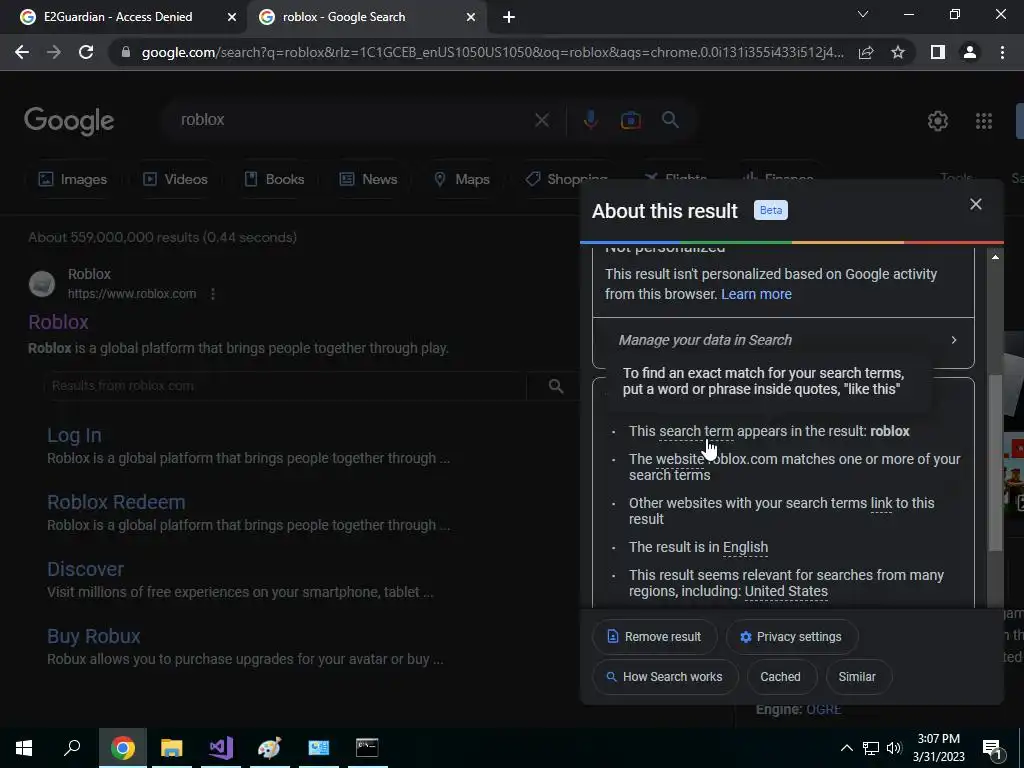Search by image using the camera icon
This screenshot has width=1024, height=768.
[631, 120]
